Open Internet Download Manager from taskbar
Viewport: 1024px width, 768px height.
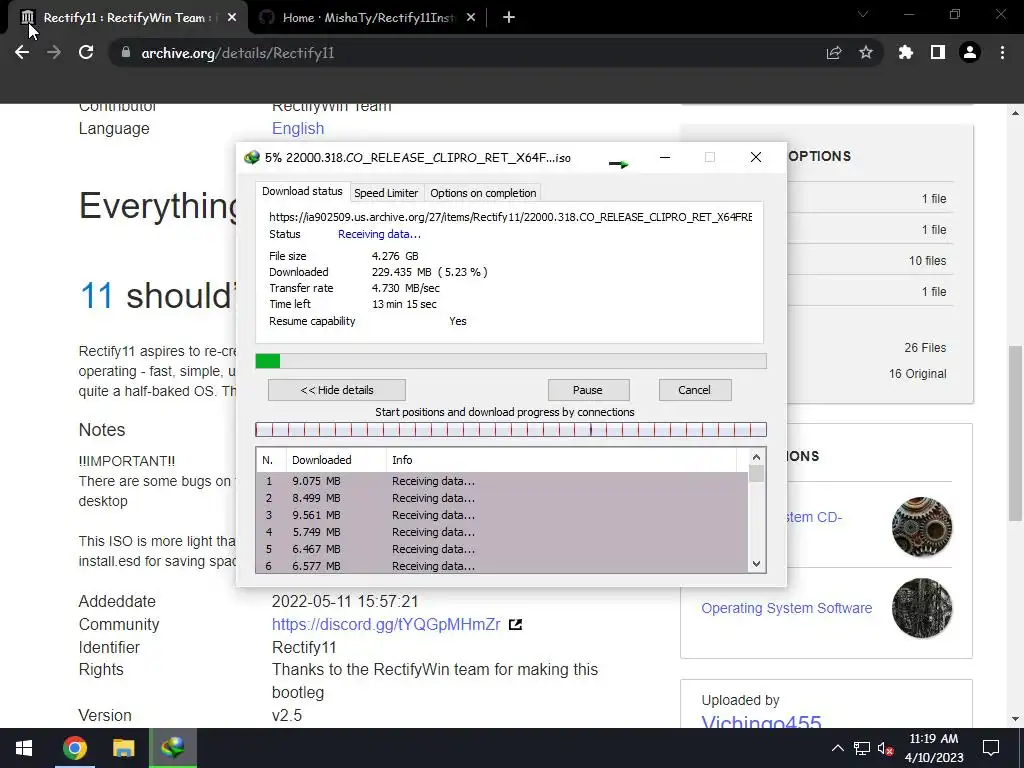(172, 748)
